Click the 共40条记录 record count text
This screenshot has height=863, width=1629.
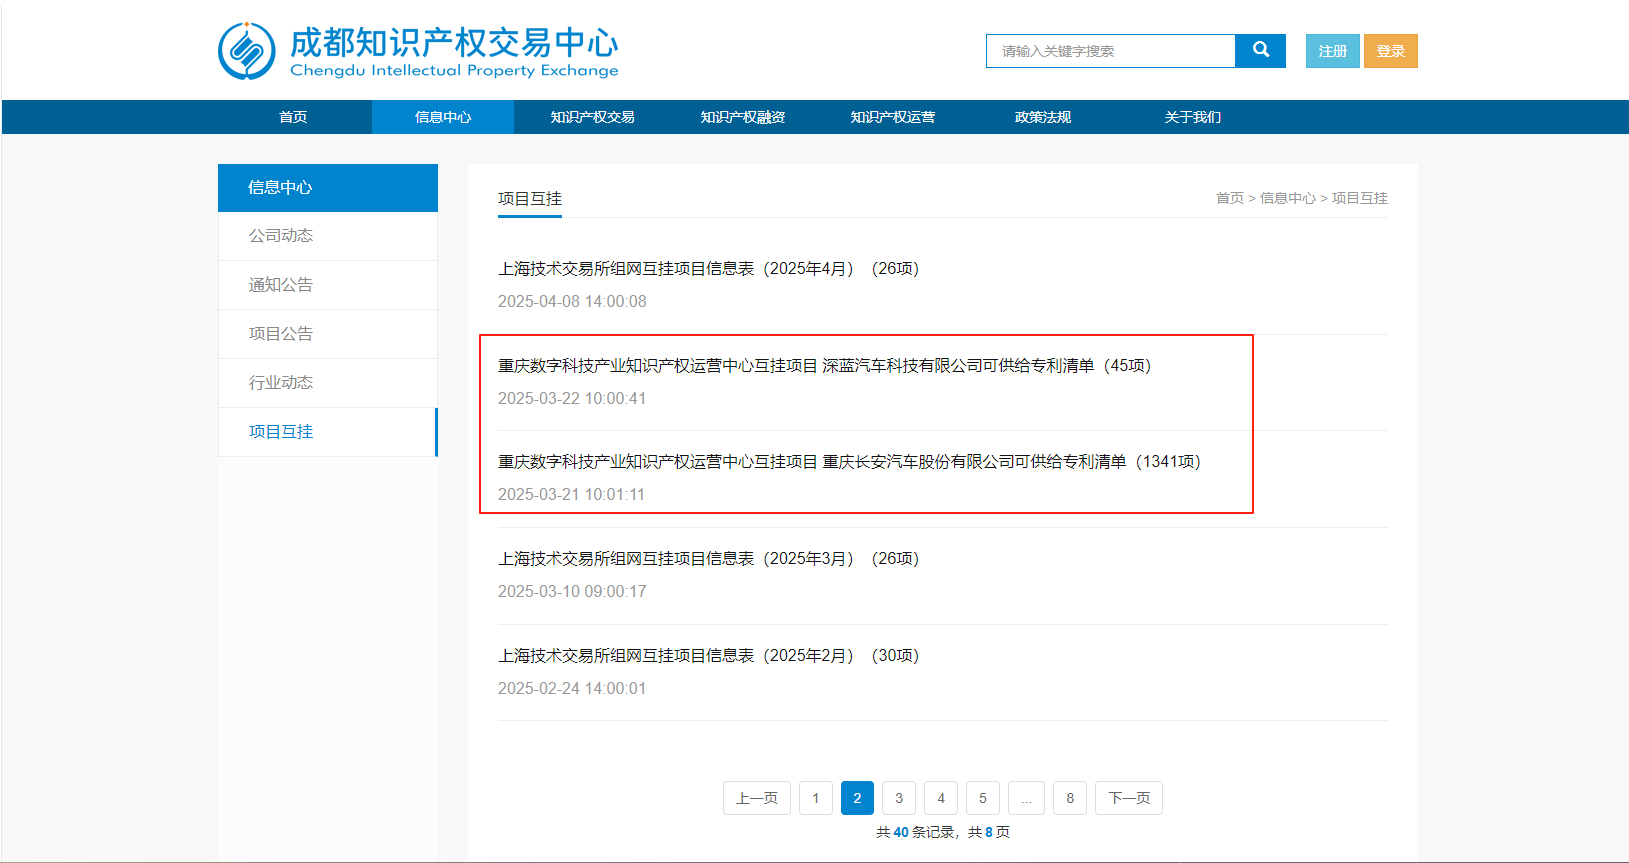click(916, 832)
